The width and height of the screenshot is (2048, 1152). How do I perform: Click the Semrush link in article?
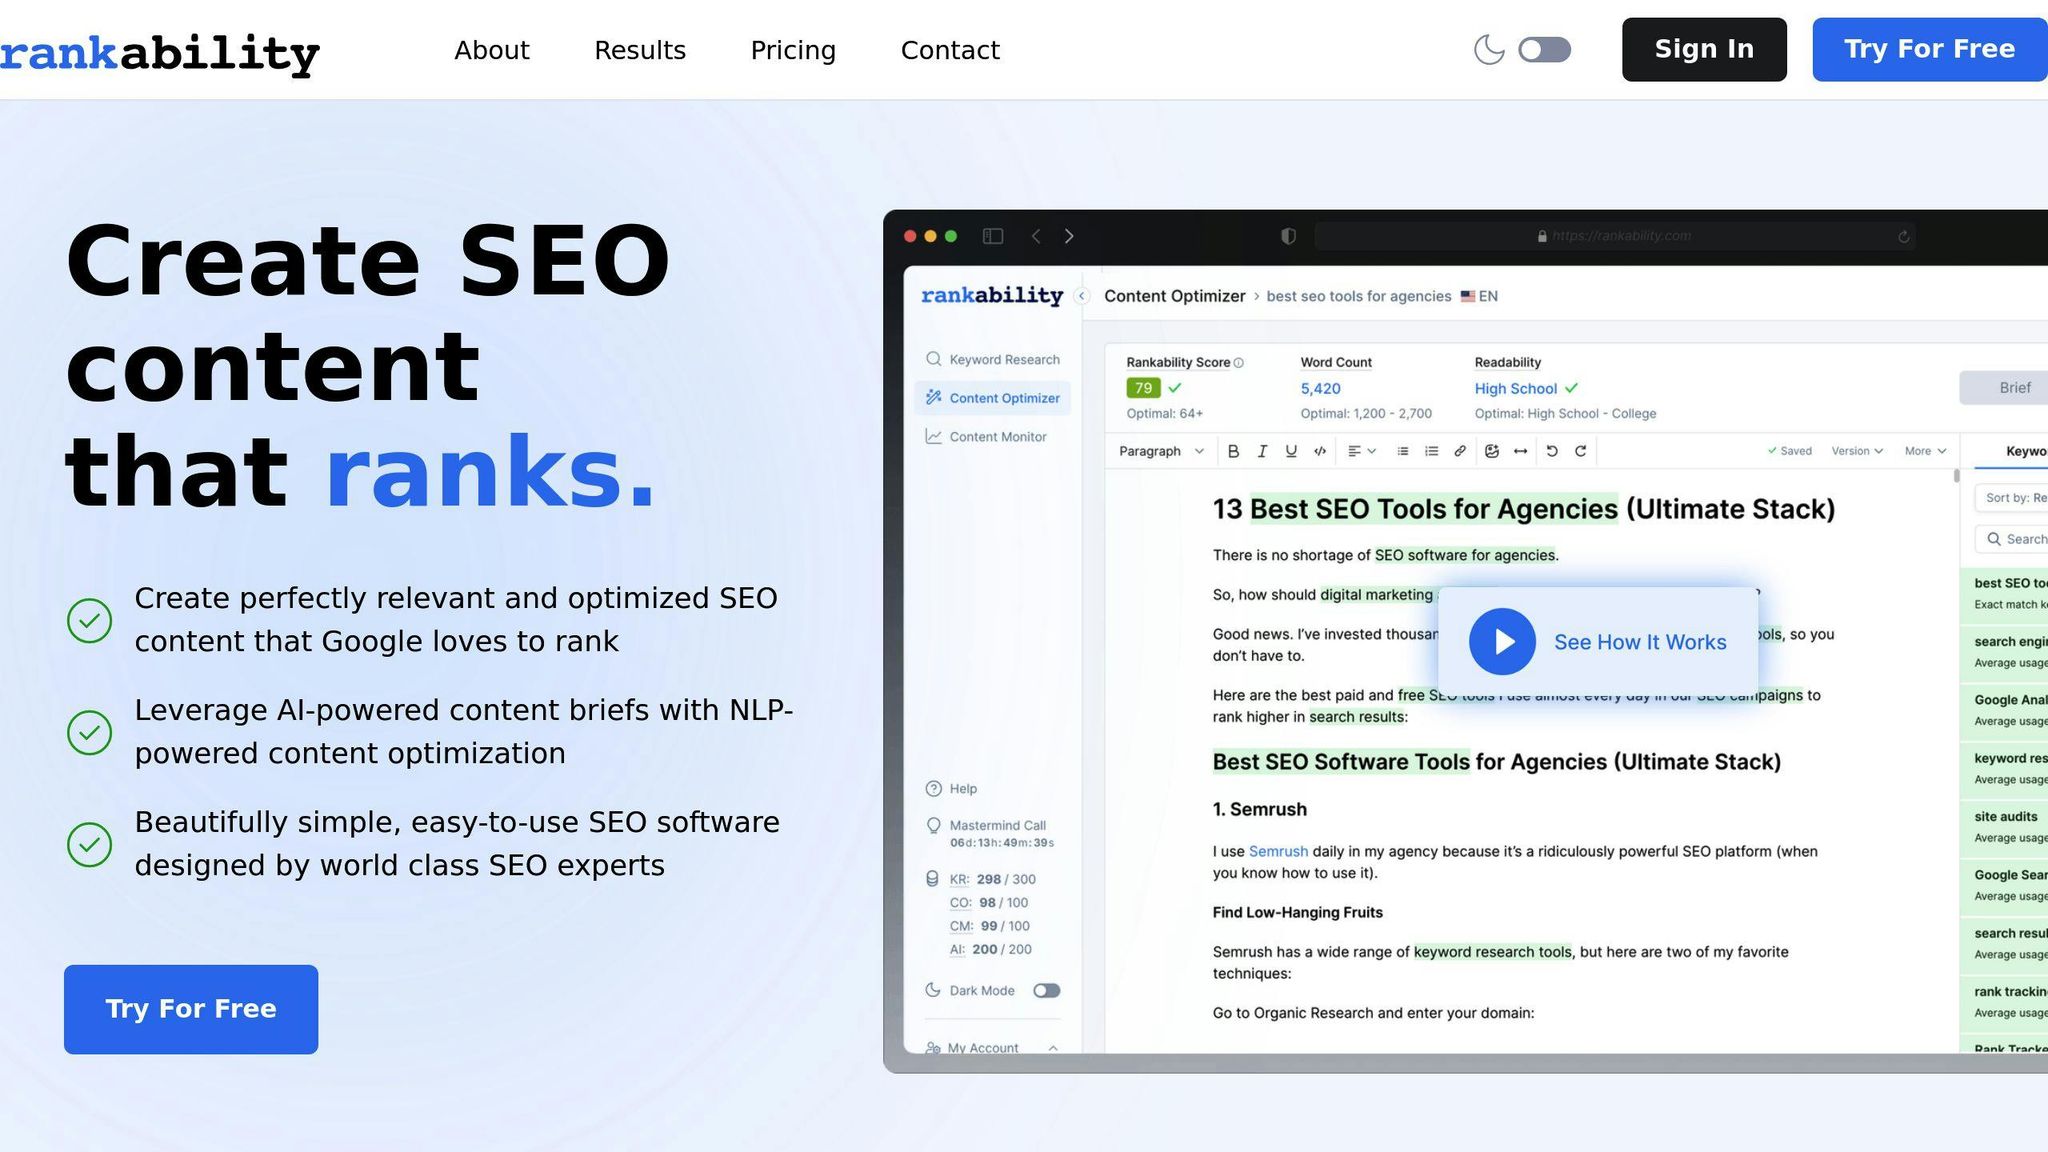pos(1278,851)
